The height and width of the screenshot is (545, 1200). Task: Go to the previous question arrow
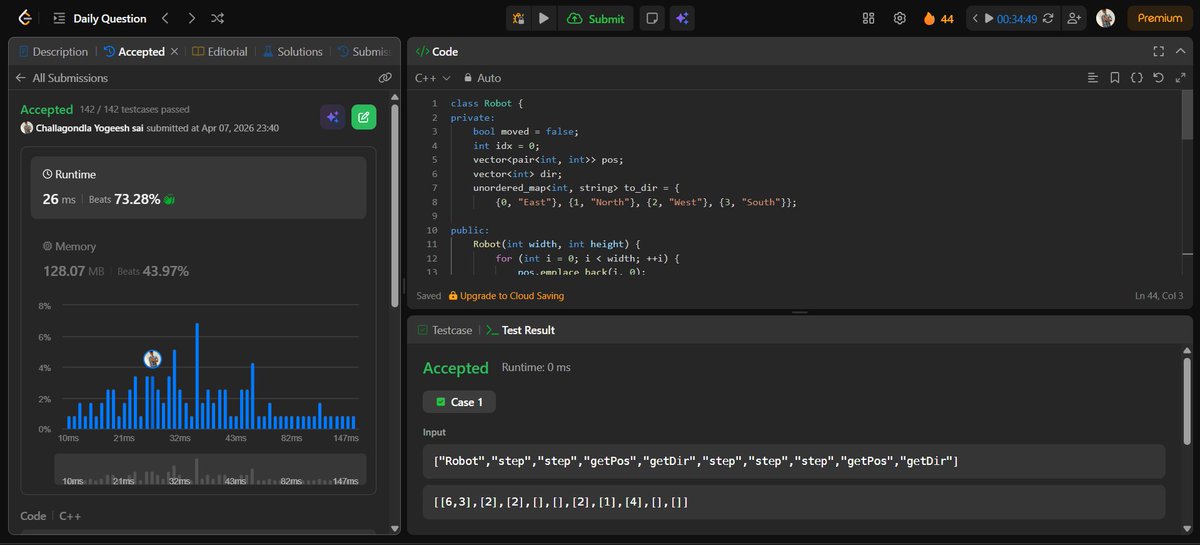coord(166,18)
